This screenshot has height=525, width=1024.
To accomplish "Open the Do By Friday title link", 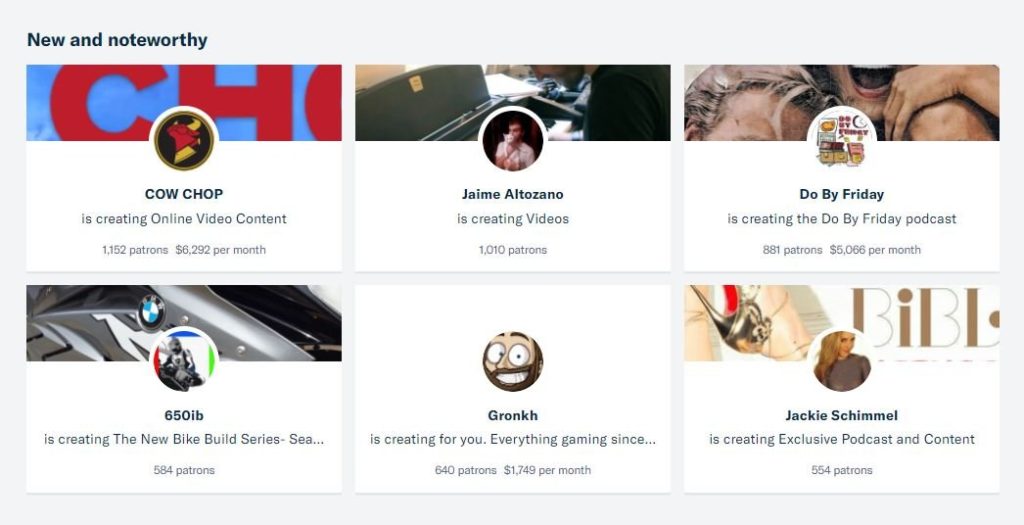I will coord(842,194).
